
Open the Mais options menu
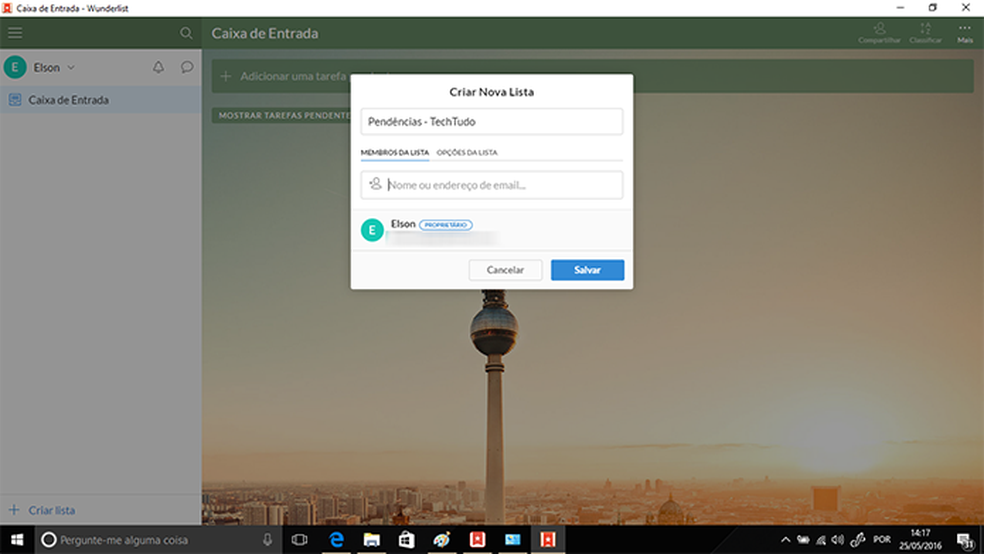[965, 33]
